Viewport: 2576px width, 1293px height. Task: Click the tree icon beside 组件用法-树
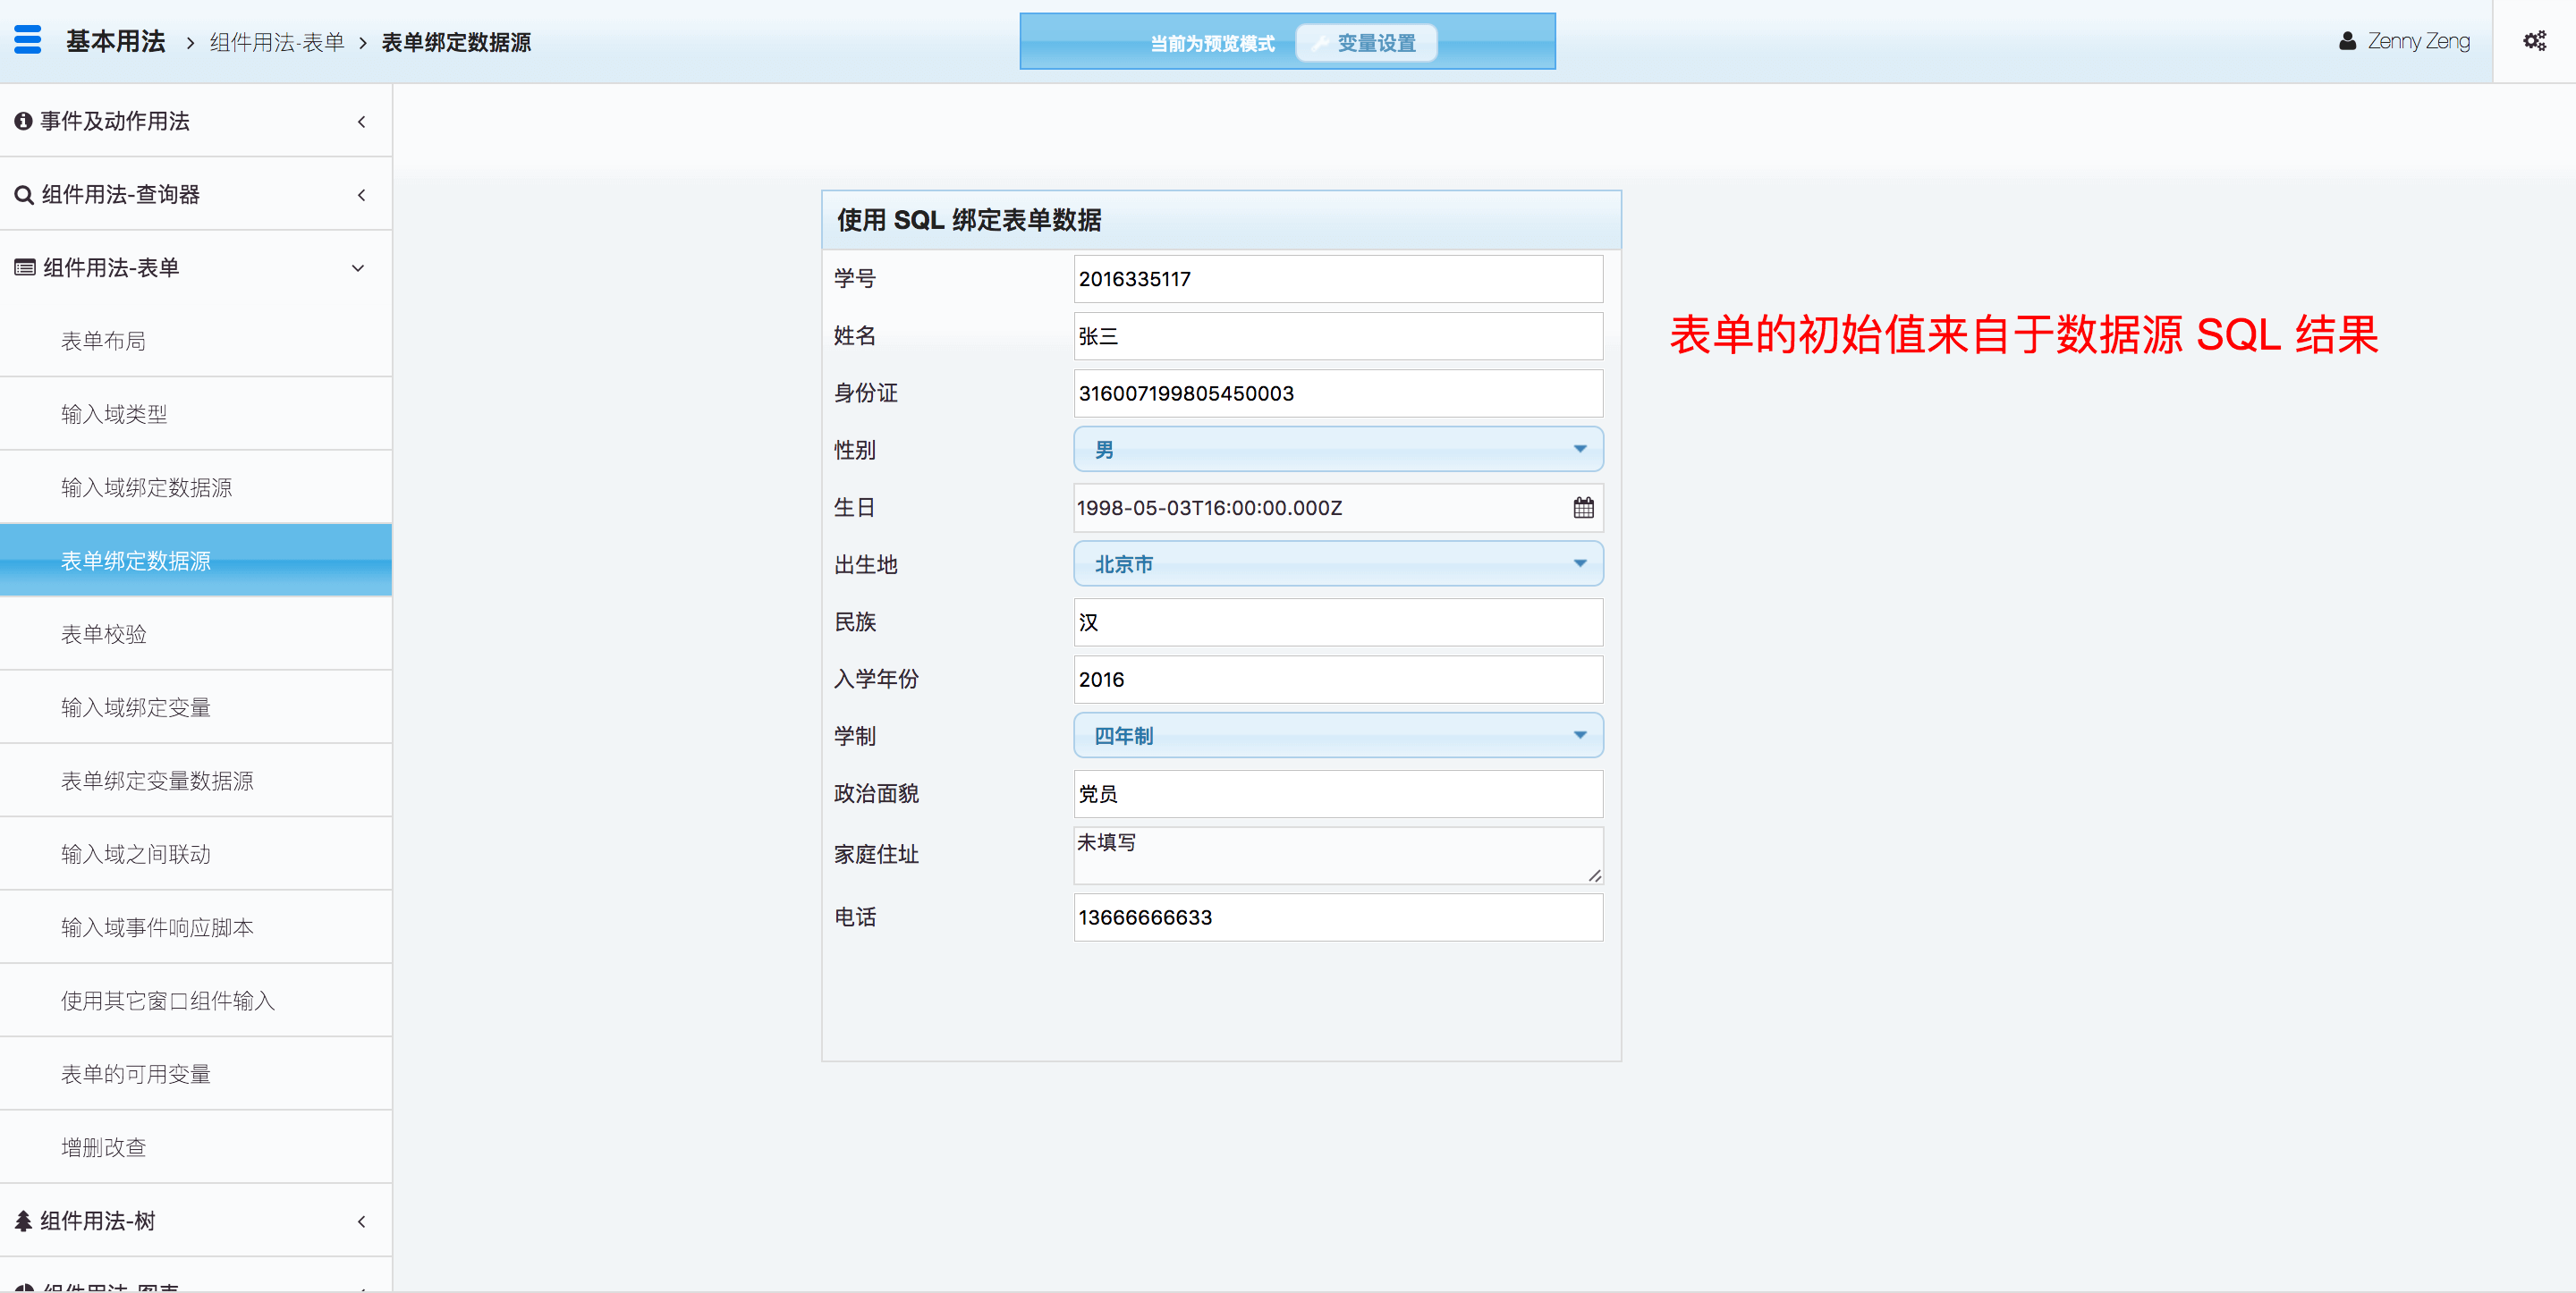[x=23, y=1221]
